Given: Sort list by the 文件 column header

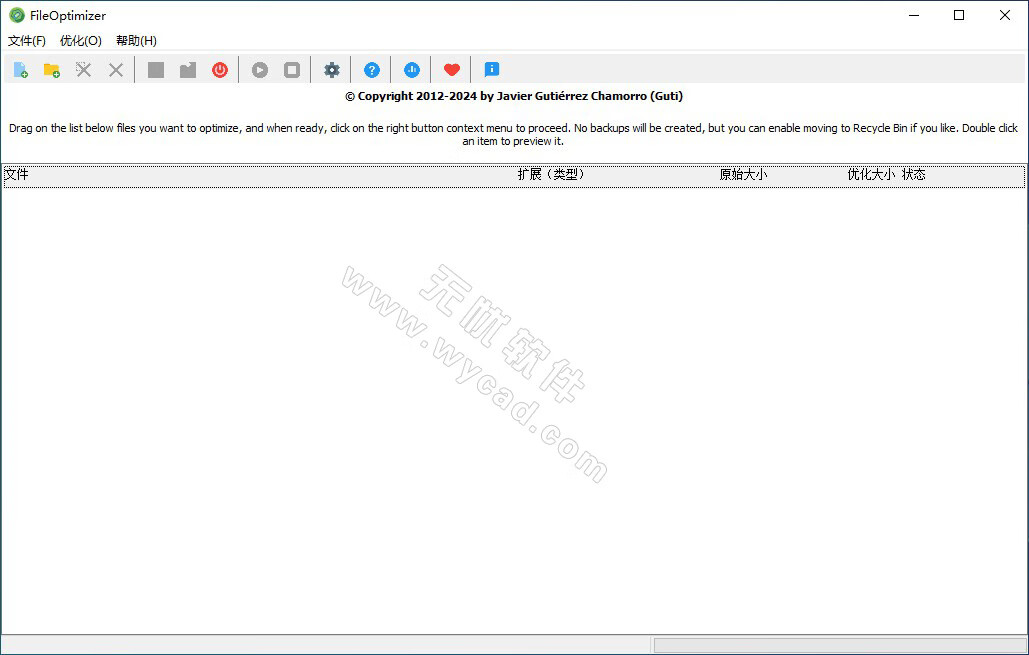Looking at the screenshot, I should pyautogui.click(x=17, y=175).
